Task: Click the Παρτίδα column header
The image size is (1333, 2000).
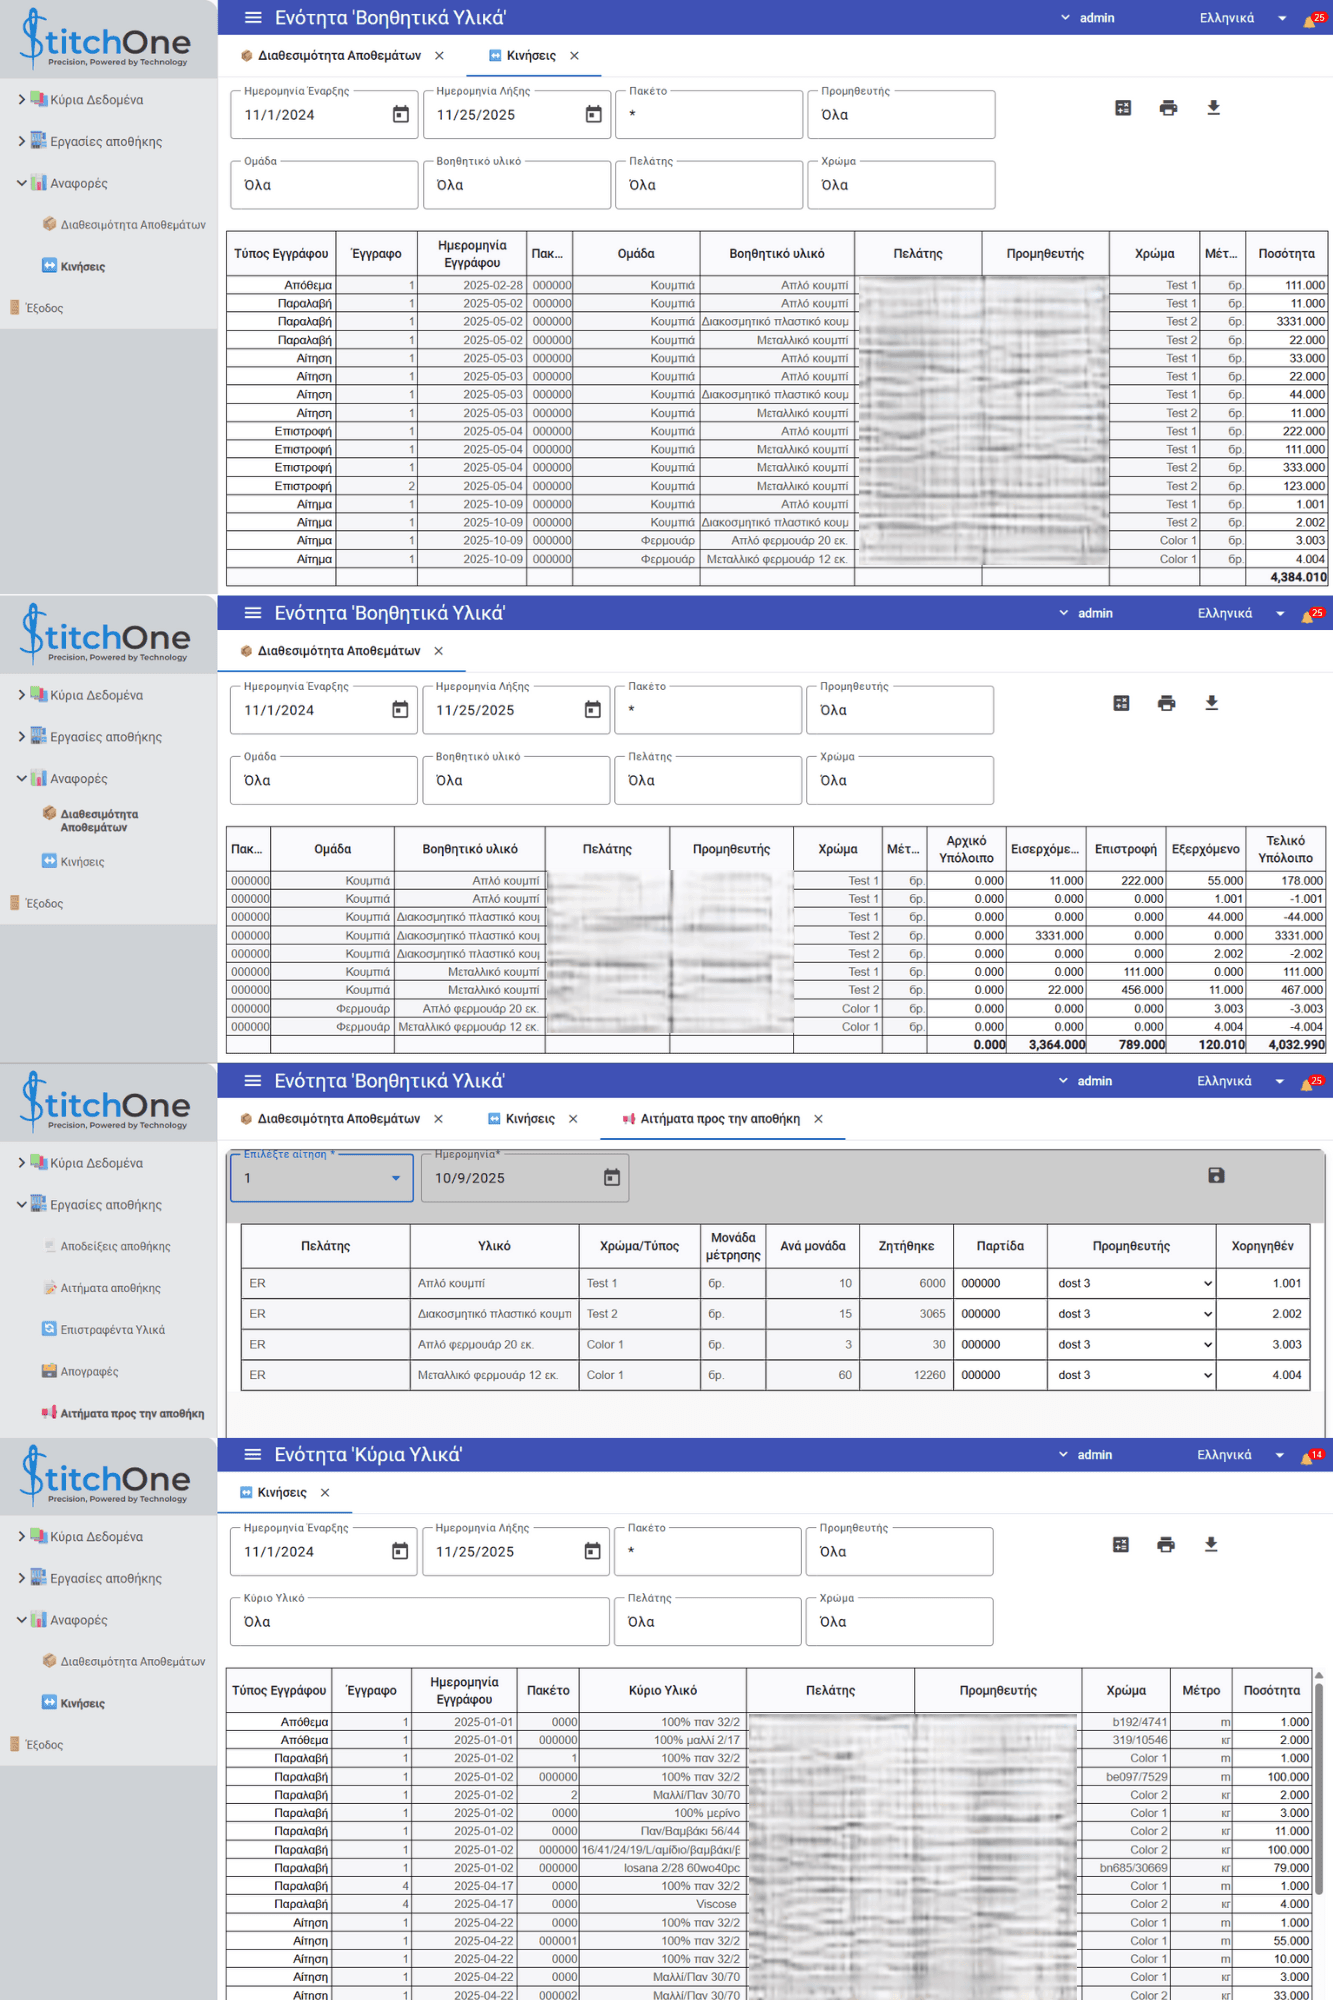Action: 1000,1247
